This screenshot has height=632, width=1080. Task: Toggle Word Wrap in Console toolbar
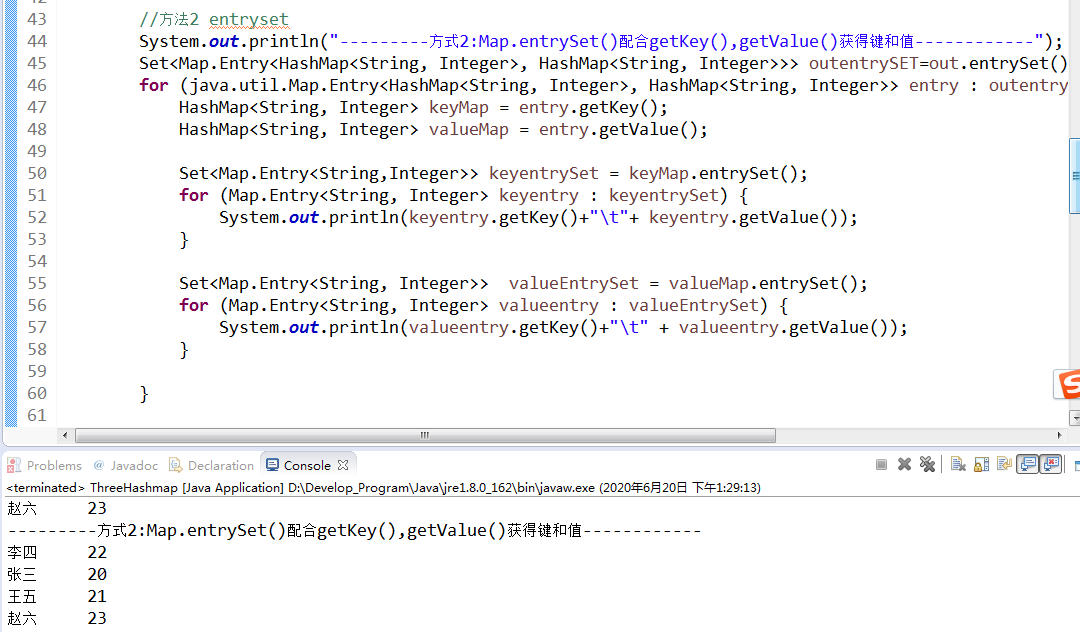pyautogui.click(x=1004, y=465)
